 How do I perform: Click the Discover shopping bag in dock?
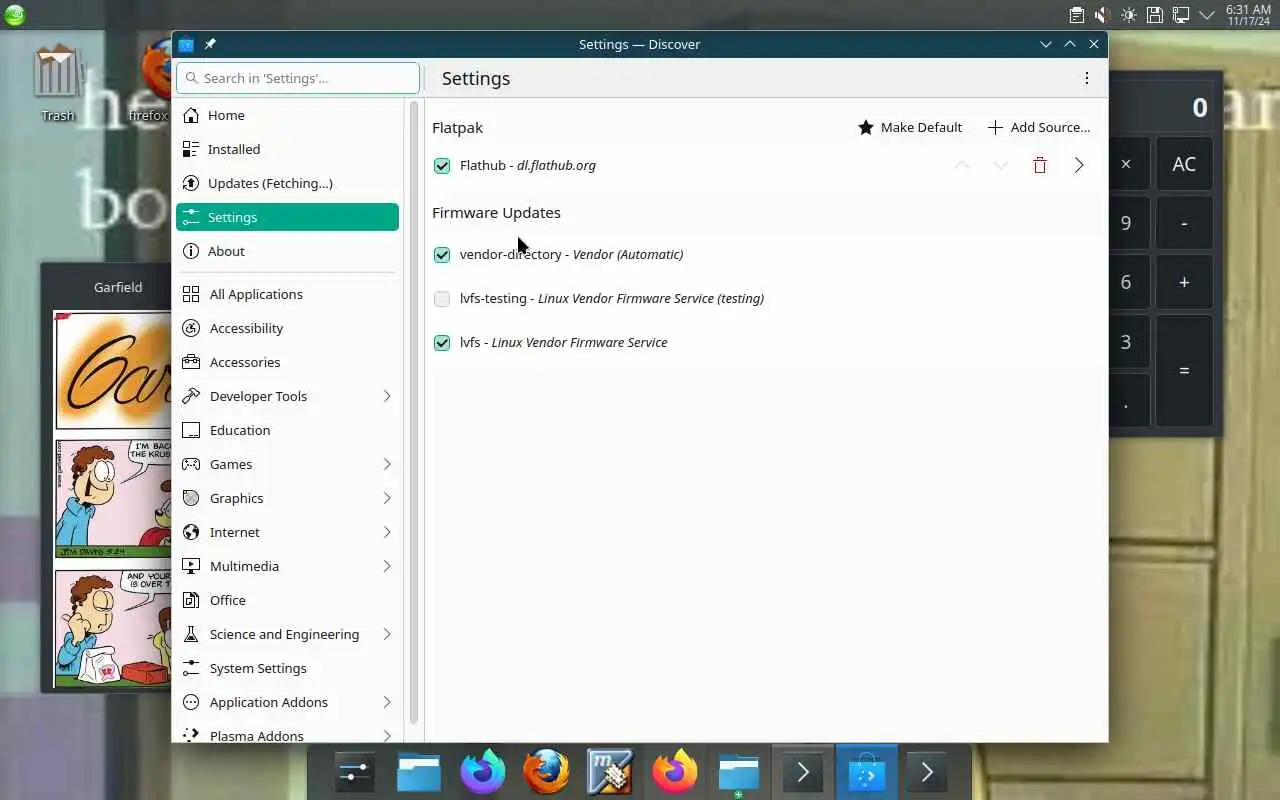(867, 772)
